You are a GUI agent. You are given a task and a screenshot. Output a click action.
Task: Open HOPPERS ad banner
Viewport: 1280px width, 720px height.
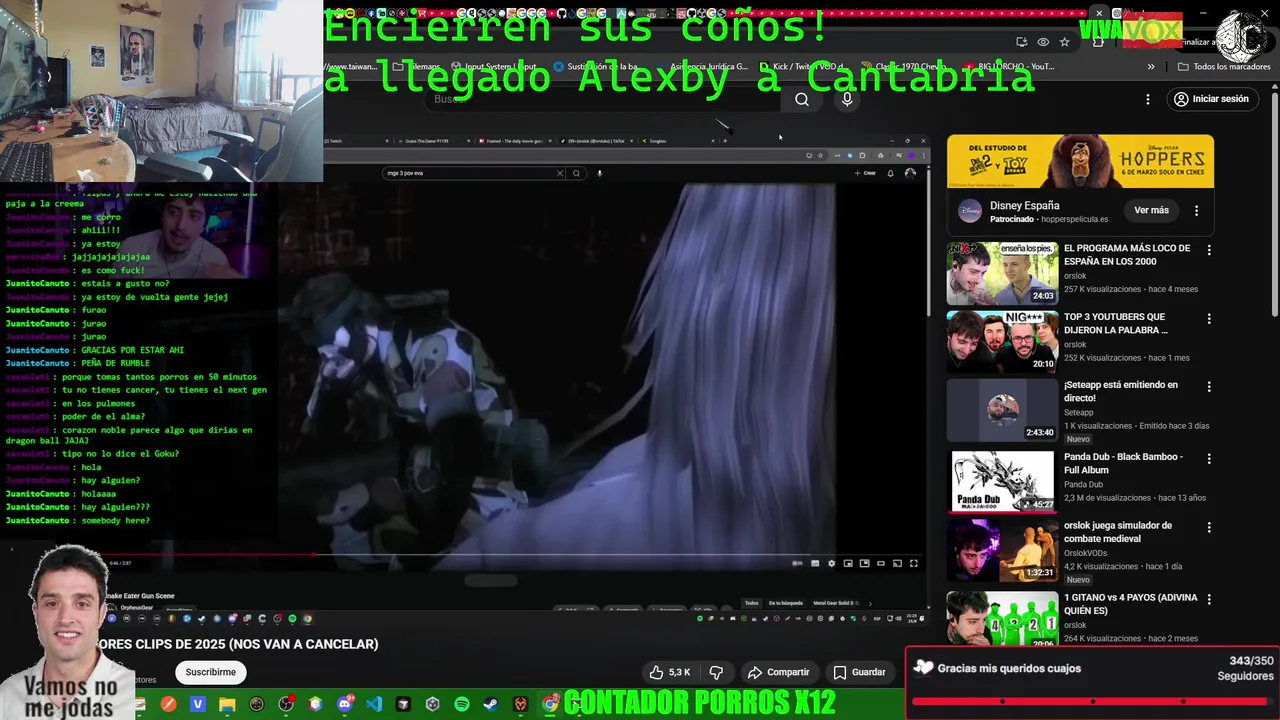pyautogui.click(x=1080, y=161)
